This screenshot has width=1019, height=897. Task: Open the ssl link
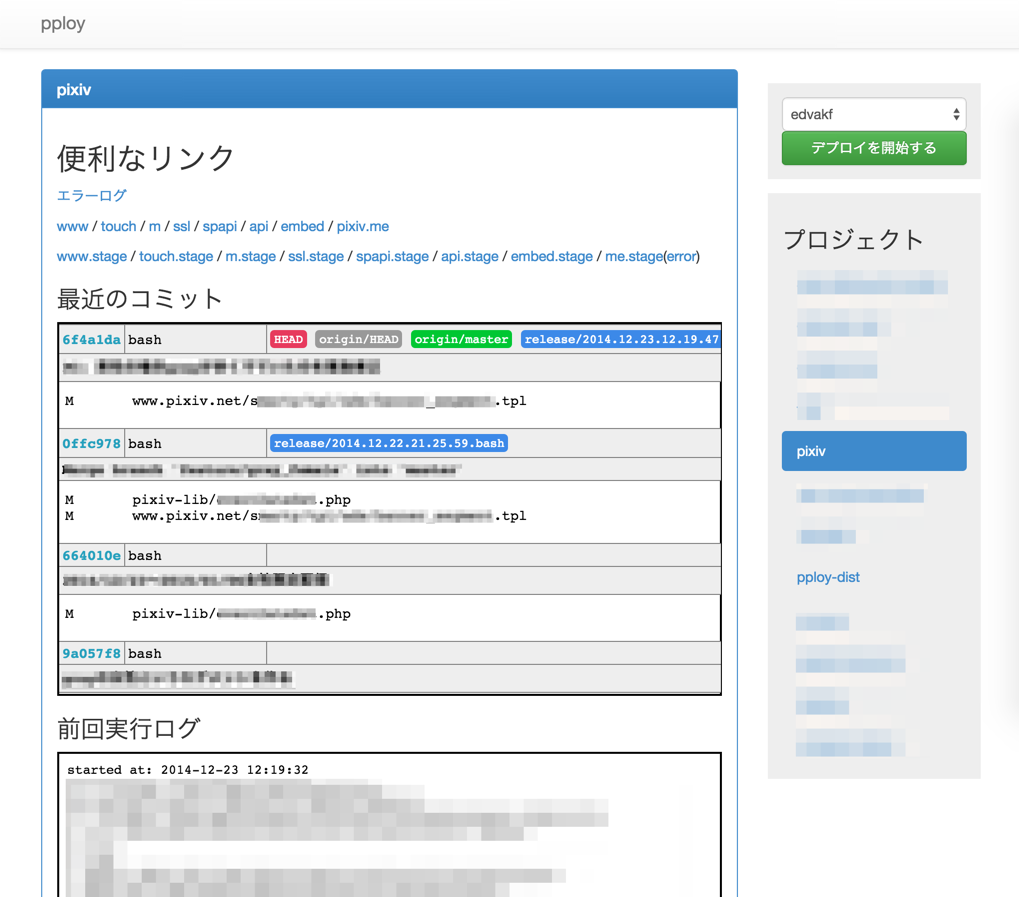tap(181, 226)
